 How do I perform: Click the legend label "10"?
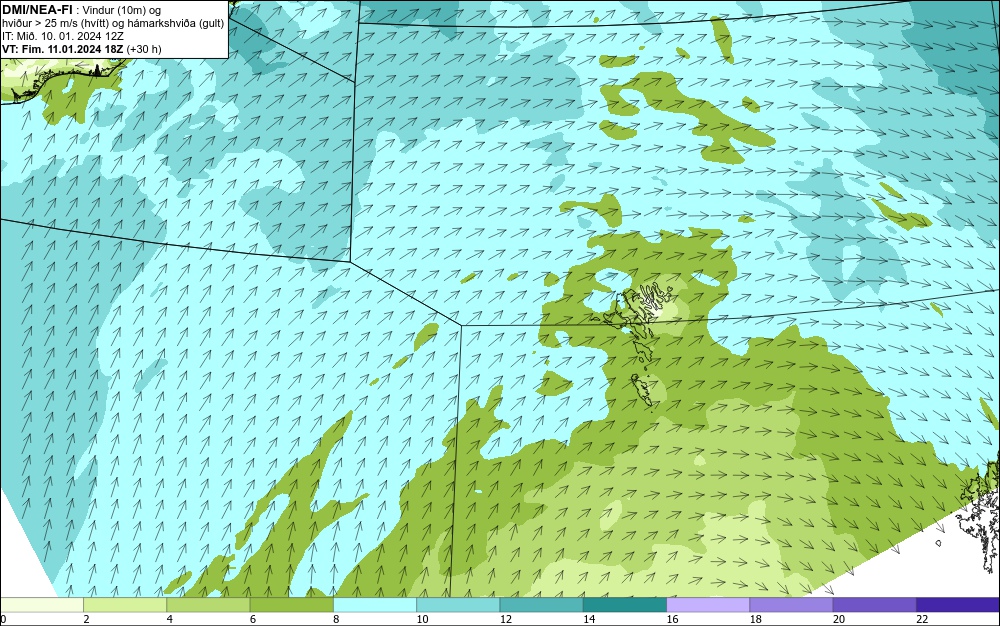coord(422,620)
